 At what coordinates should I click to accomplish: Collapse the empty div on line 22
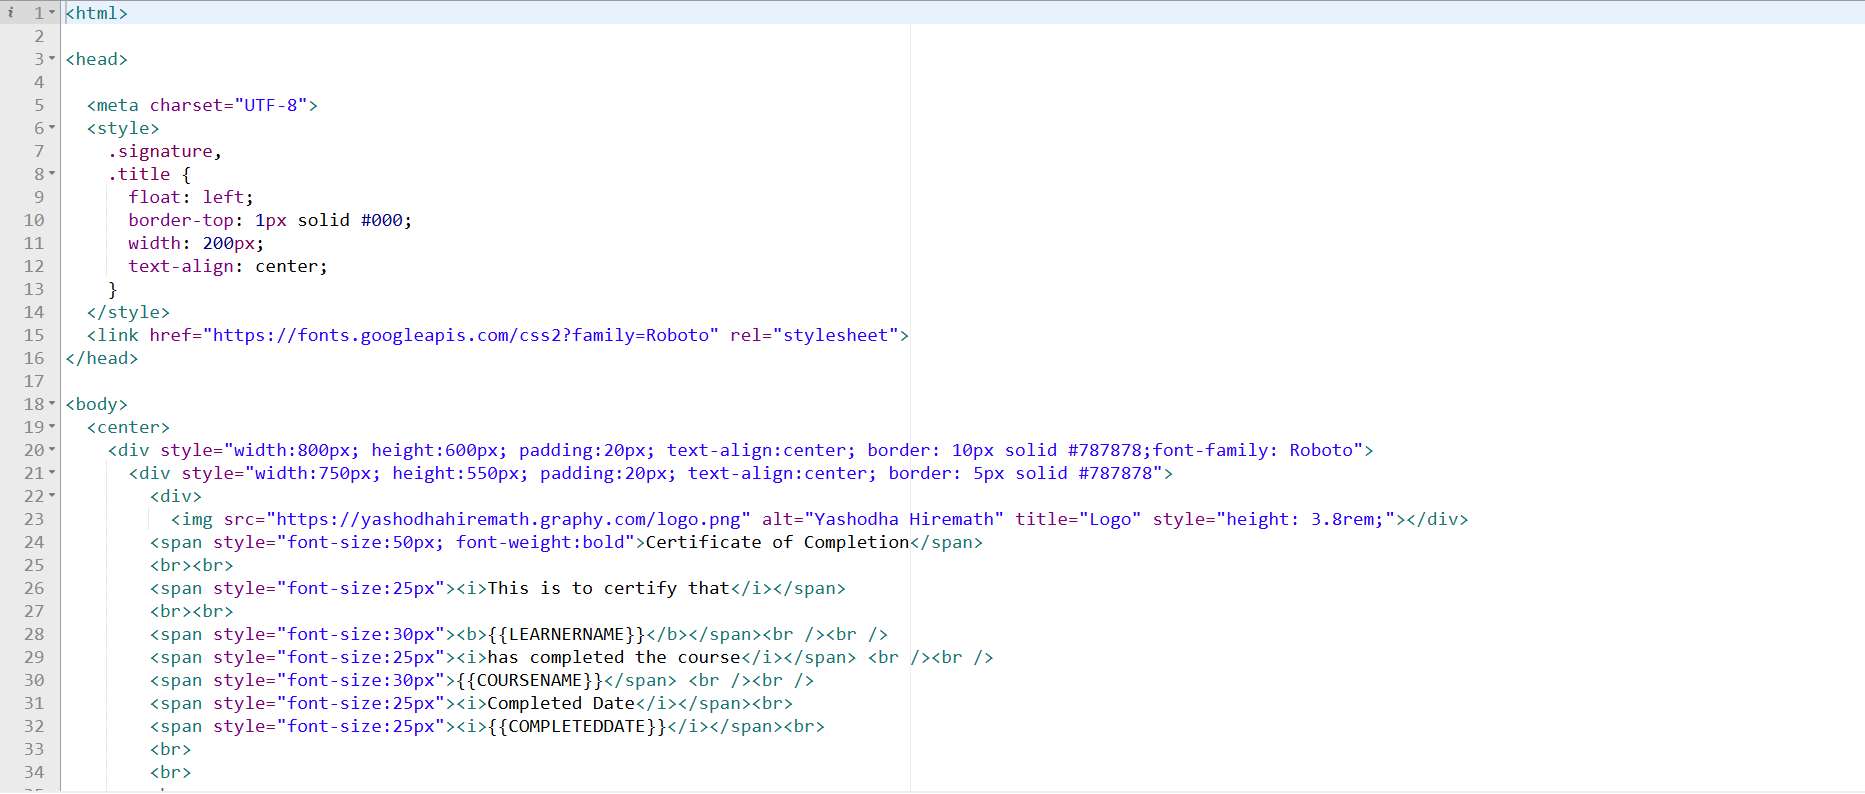coord(52,496)
